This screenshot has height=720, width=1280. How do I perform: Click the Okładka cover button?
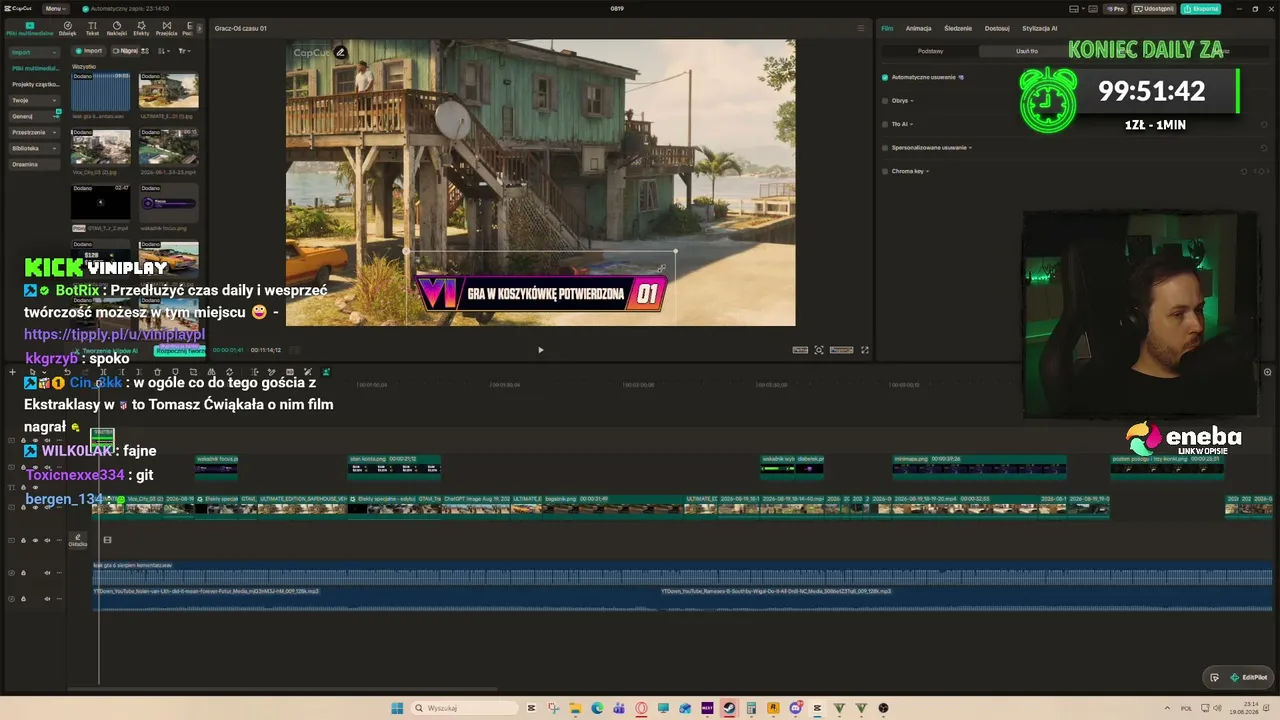(77, 540)
